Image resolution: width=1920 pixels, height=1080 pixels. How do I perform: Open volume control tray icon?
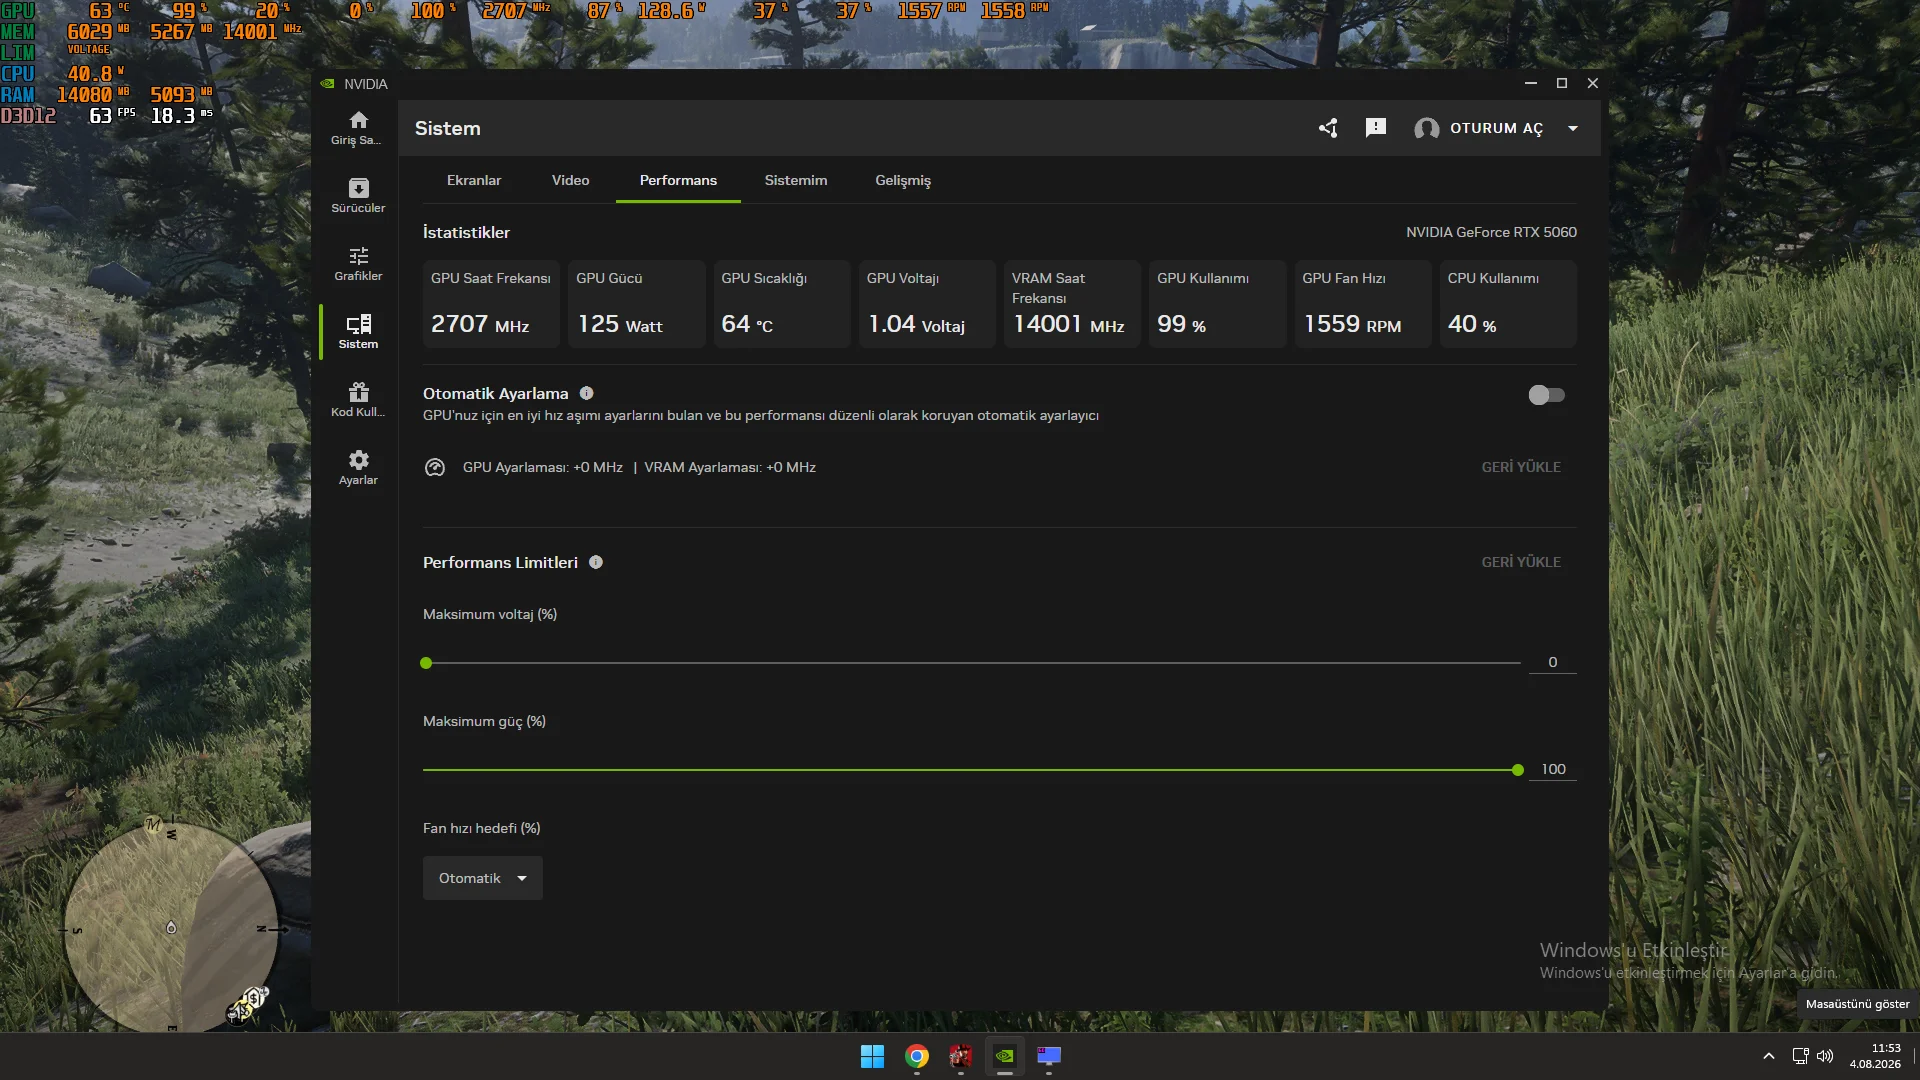1825,1056
